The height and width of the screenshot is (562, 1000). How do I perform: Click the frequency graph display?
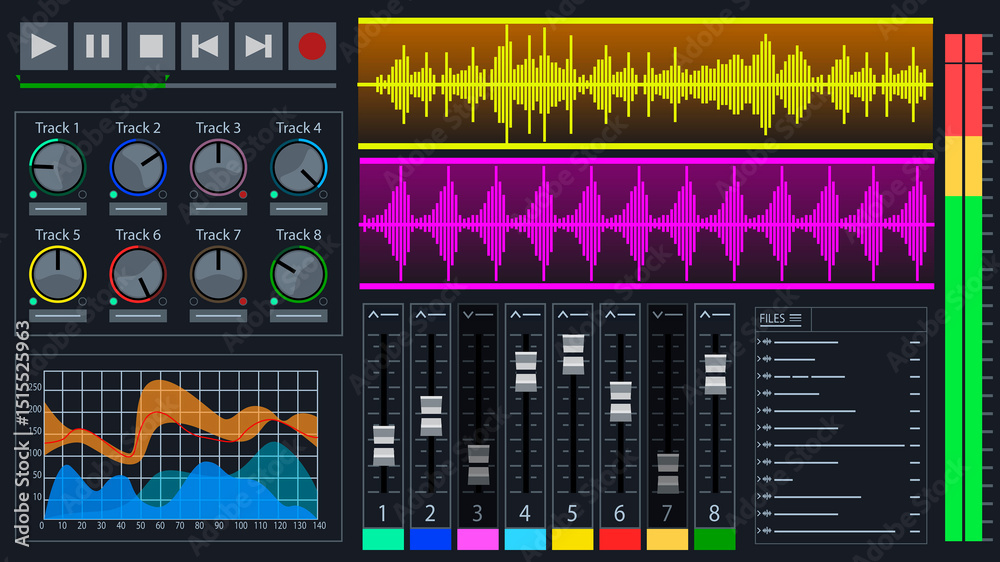(x=180, y=445)
